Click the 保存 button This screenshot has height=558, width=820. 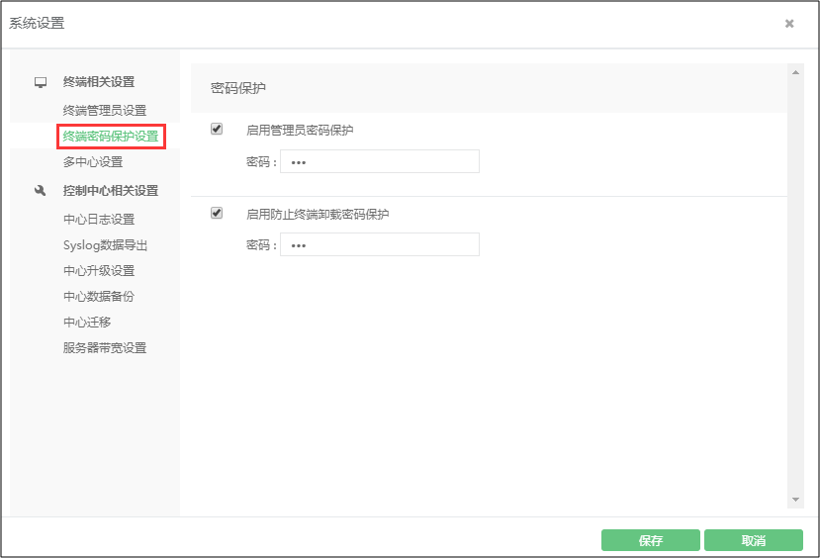(x=650, y=540)
